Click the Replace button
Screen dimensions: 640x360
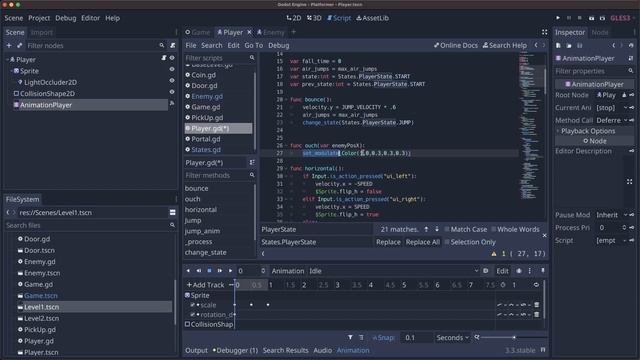tap(388, 242)
